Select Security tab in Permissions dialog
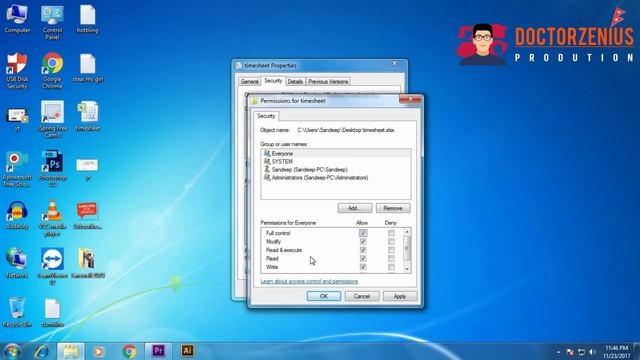The image size is (640, 360). (x=266, y=116)
